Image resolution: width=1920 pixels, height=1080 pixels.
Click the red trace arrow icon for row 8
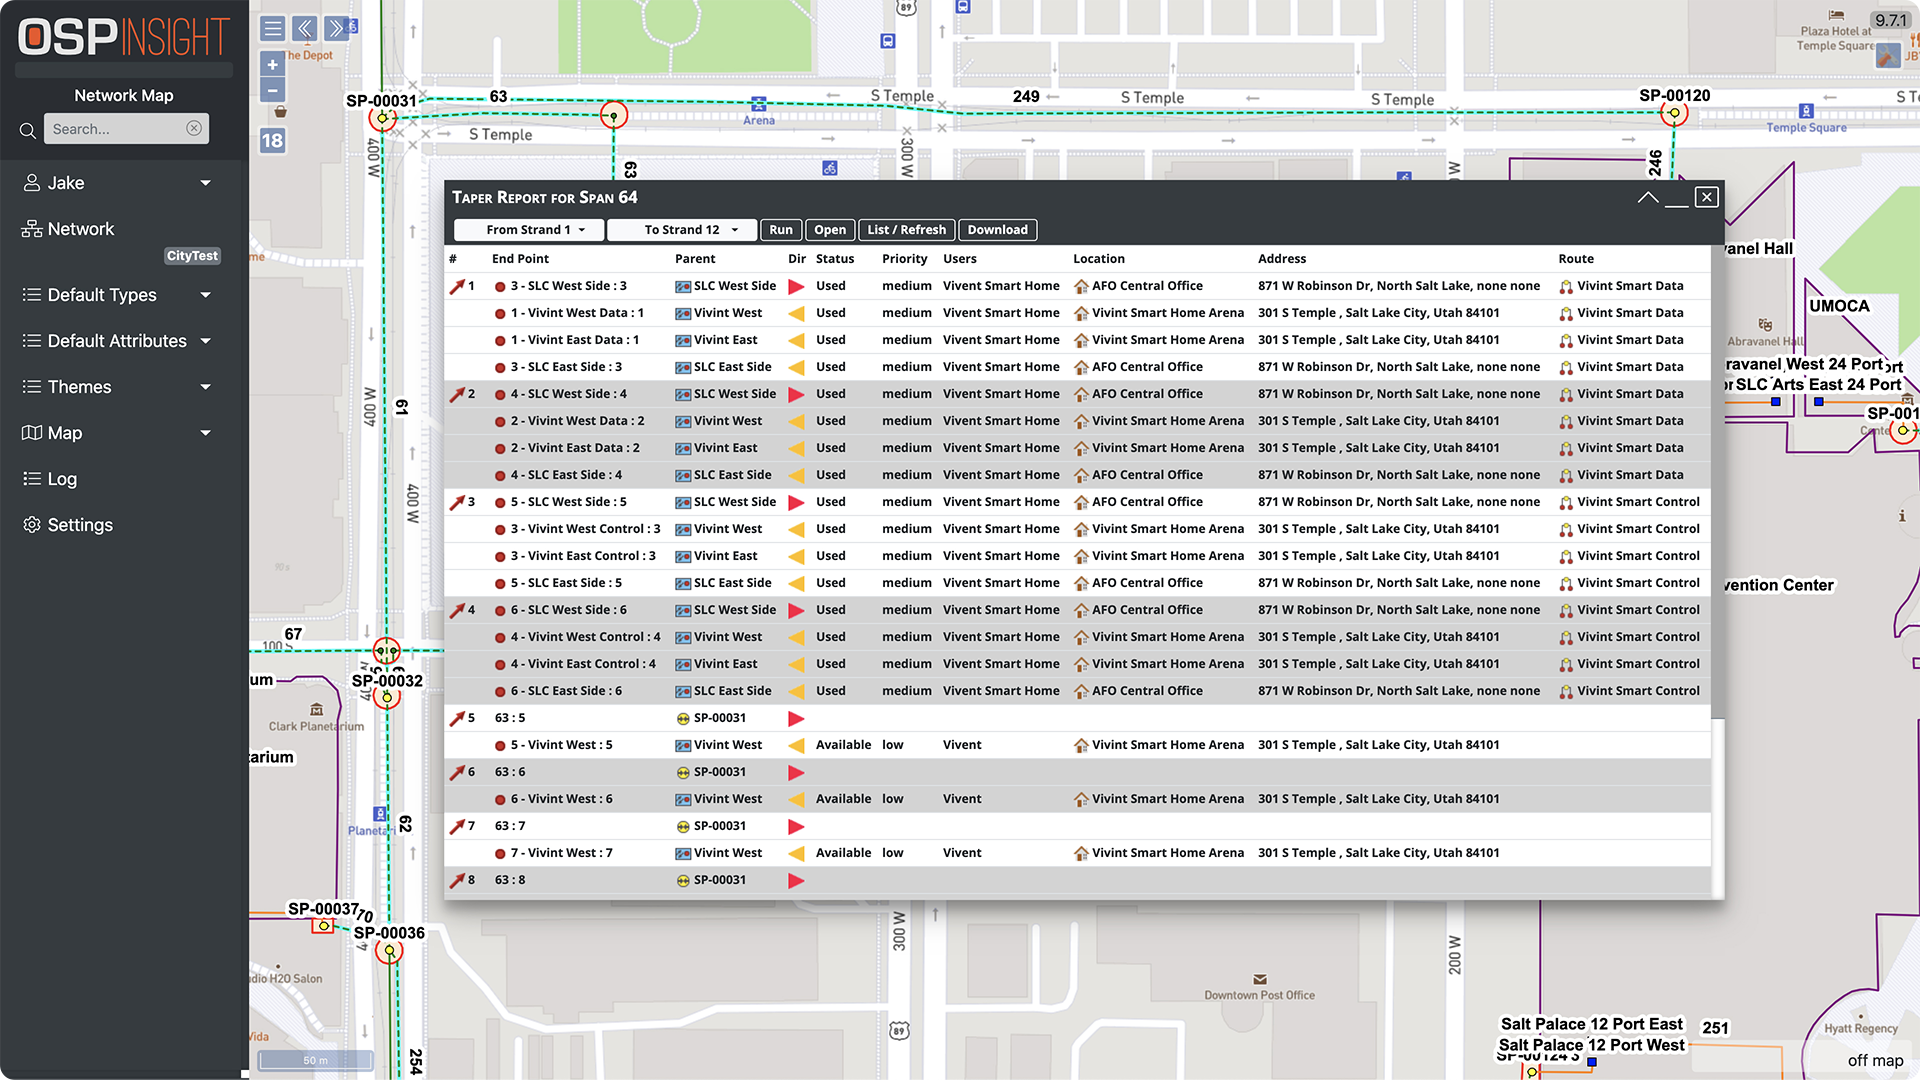coord(457,880)
